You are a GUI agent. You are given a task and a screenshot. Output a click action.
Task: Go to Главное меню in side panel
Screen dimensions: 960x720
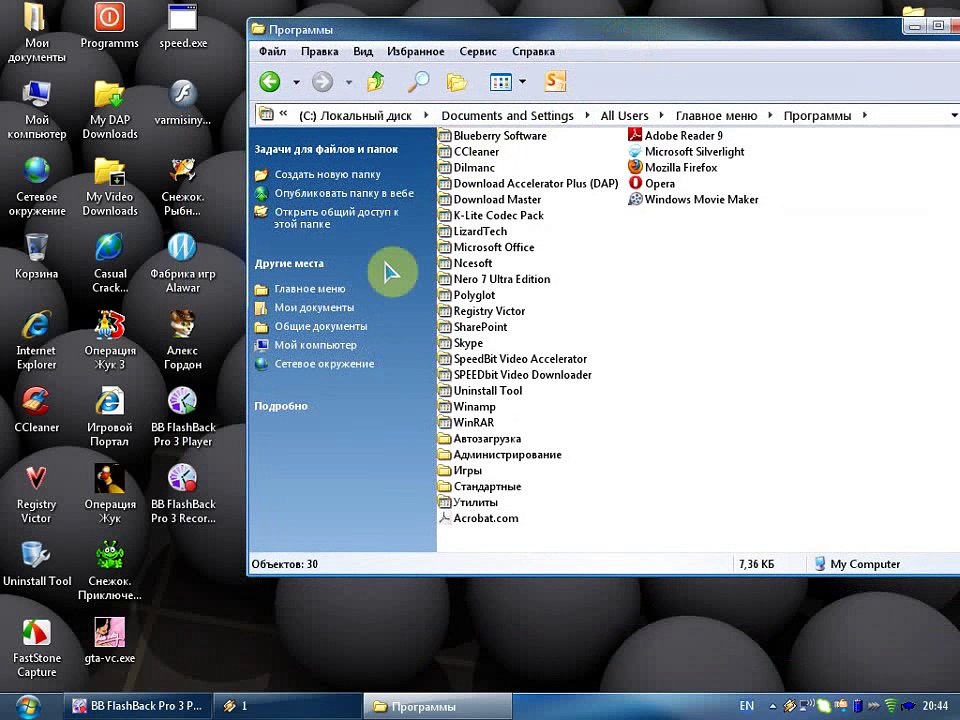tap(310, 289)
